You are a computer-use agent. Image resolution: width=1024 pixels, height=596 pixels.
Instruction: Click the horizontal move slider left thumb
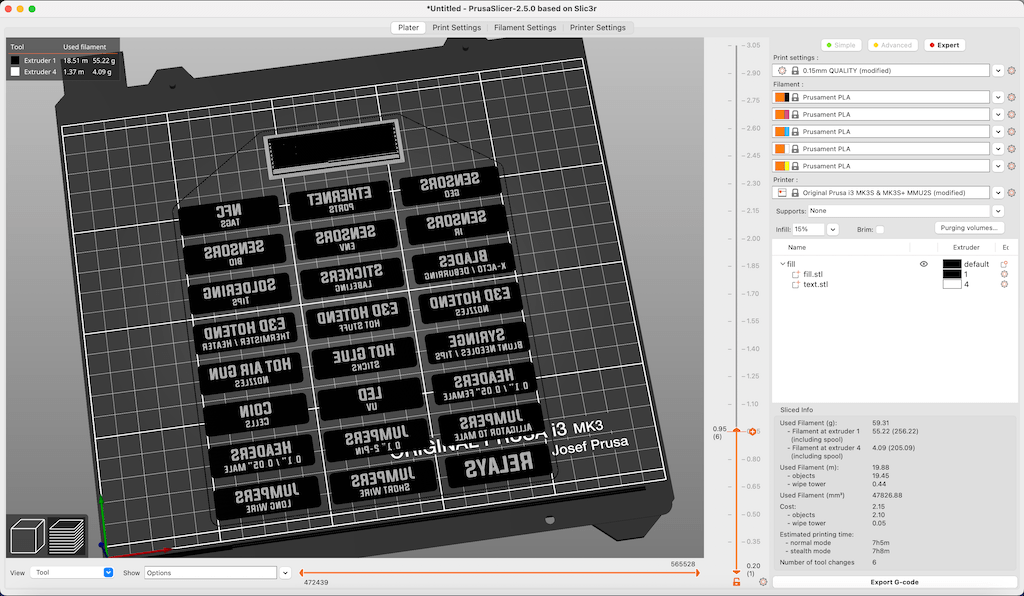[301, 572]
